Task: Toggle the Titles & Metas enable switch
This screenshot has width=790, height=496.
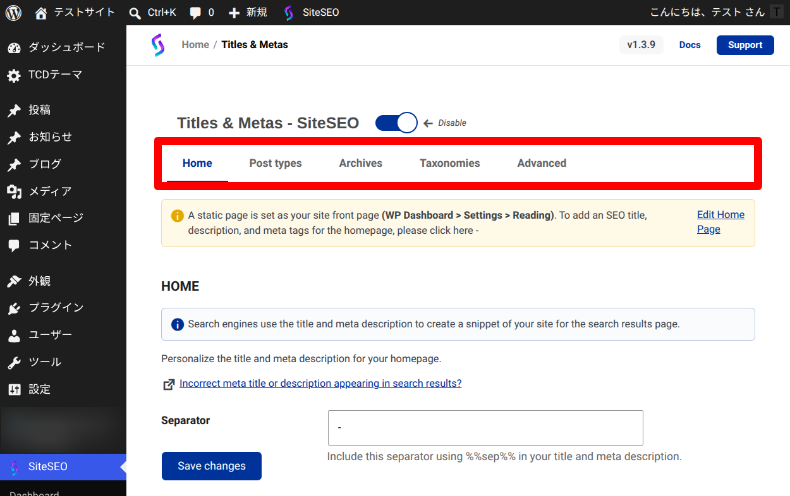Action: (x=396, y=122)
